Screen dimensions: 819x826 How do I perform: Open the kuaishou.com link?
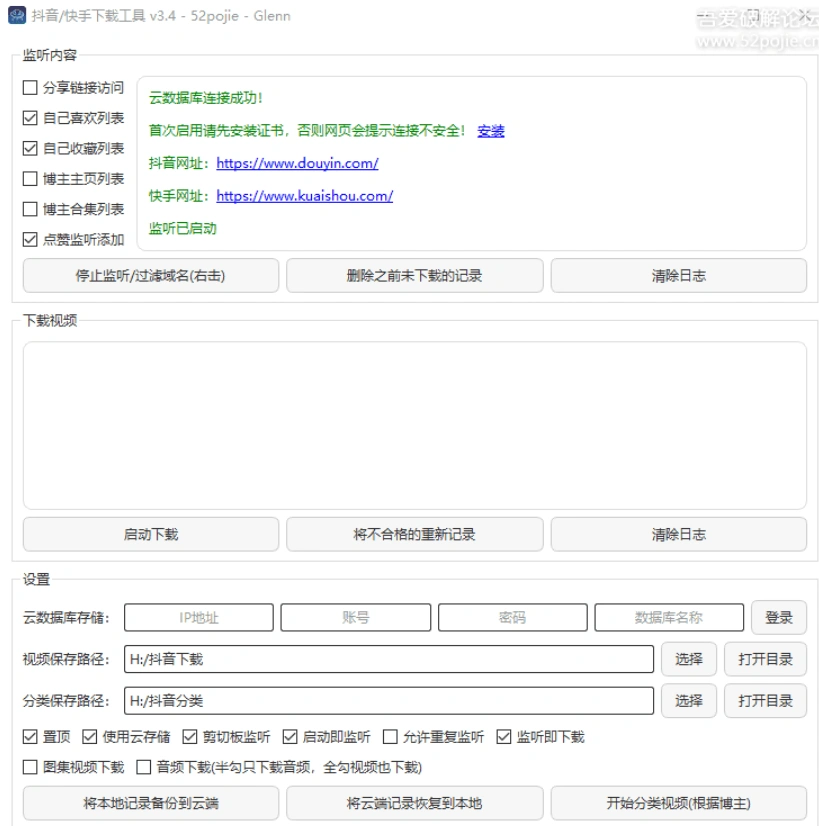pyautogui.click(x=304, y=196)
